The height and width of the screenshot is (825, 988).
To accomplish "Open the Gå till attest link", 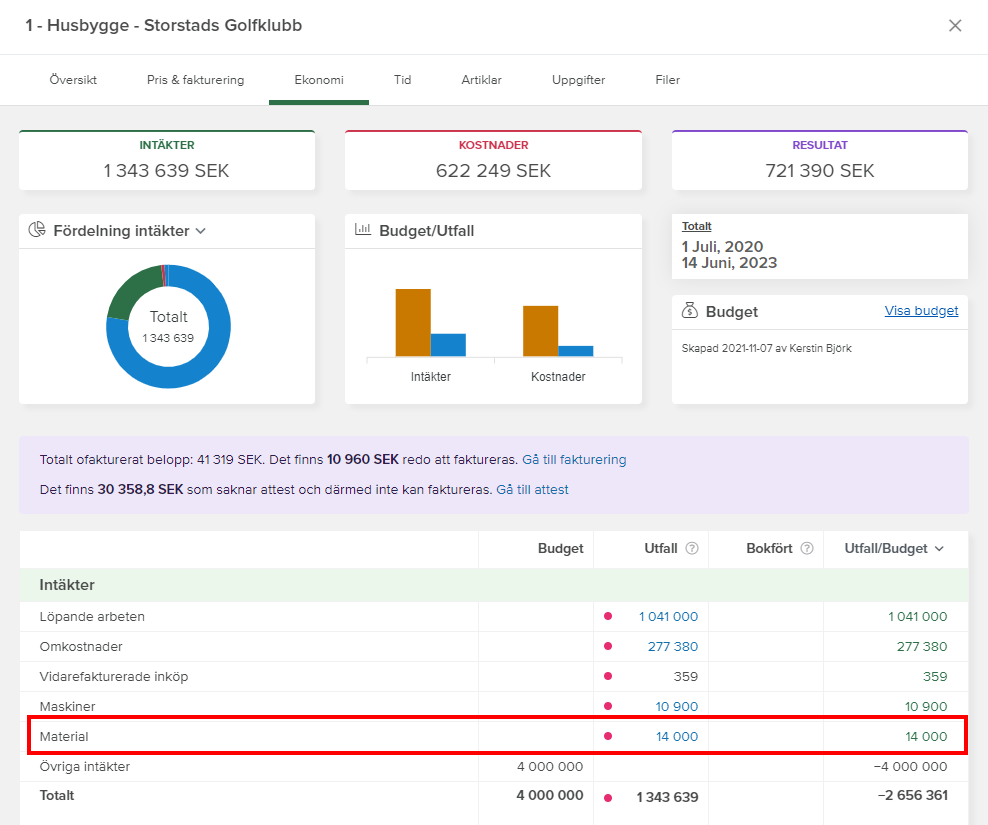I will point(532,490).
